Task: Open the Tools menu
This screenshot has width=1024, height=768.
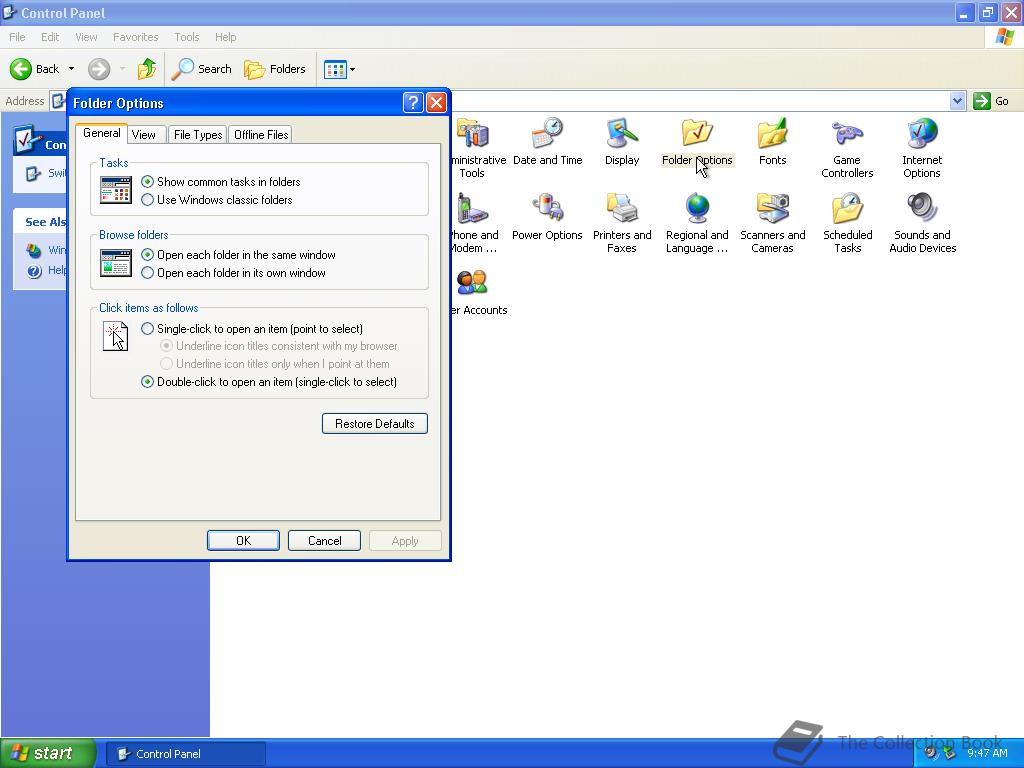Action: [187, 37]
